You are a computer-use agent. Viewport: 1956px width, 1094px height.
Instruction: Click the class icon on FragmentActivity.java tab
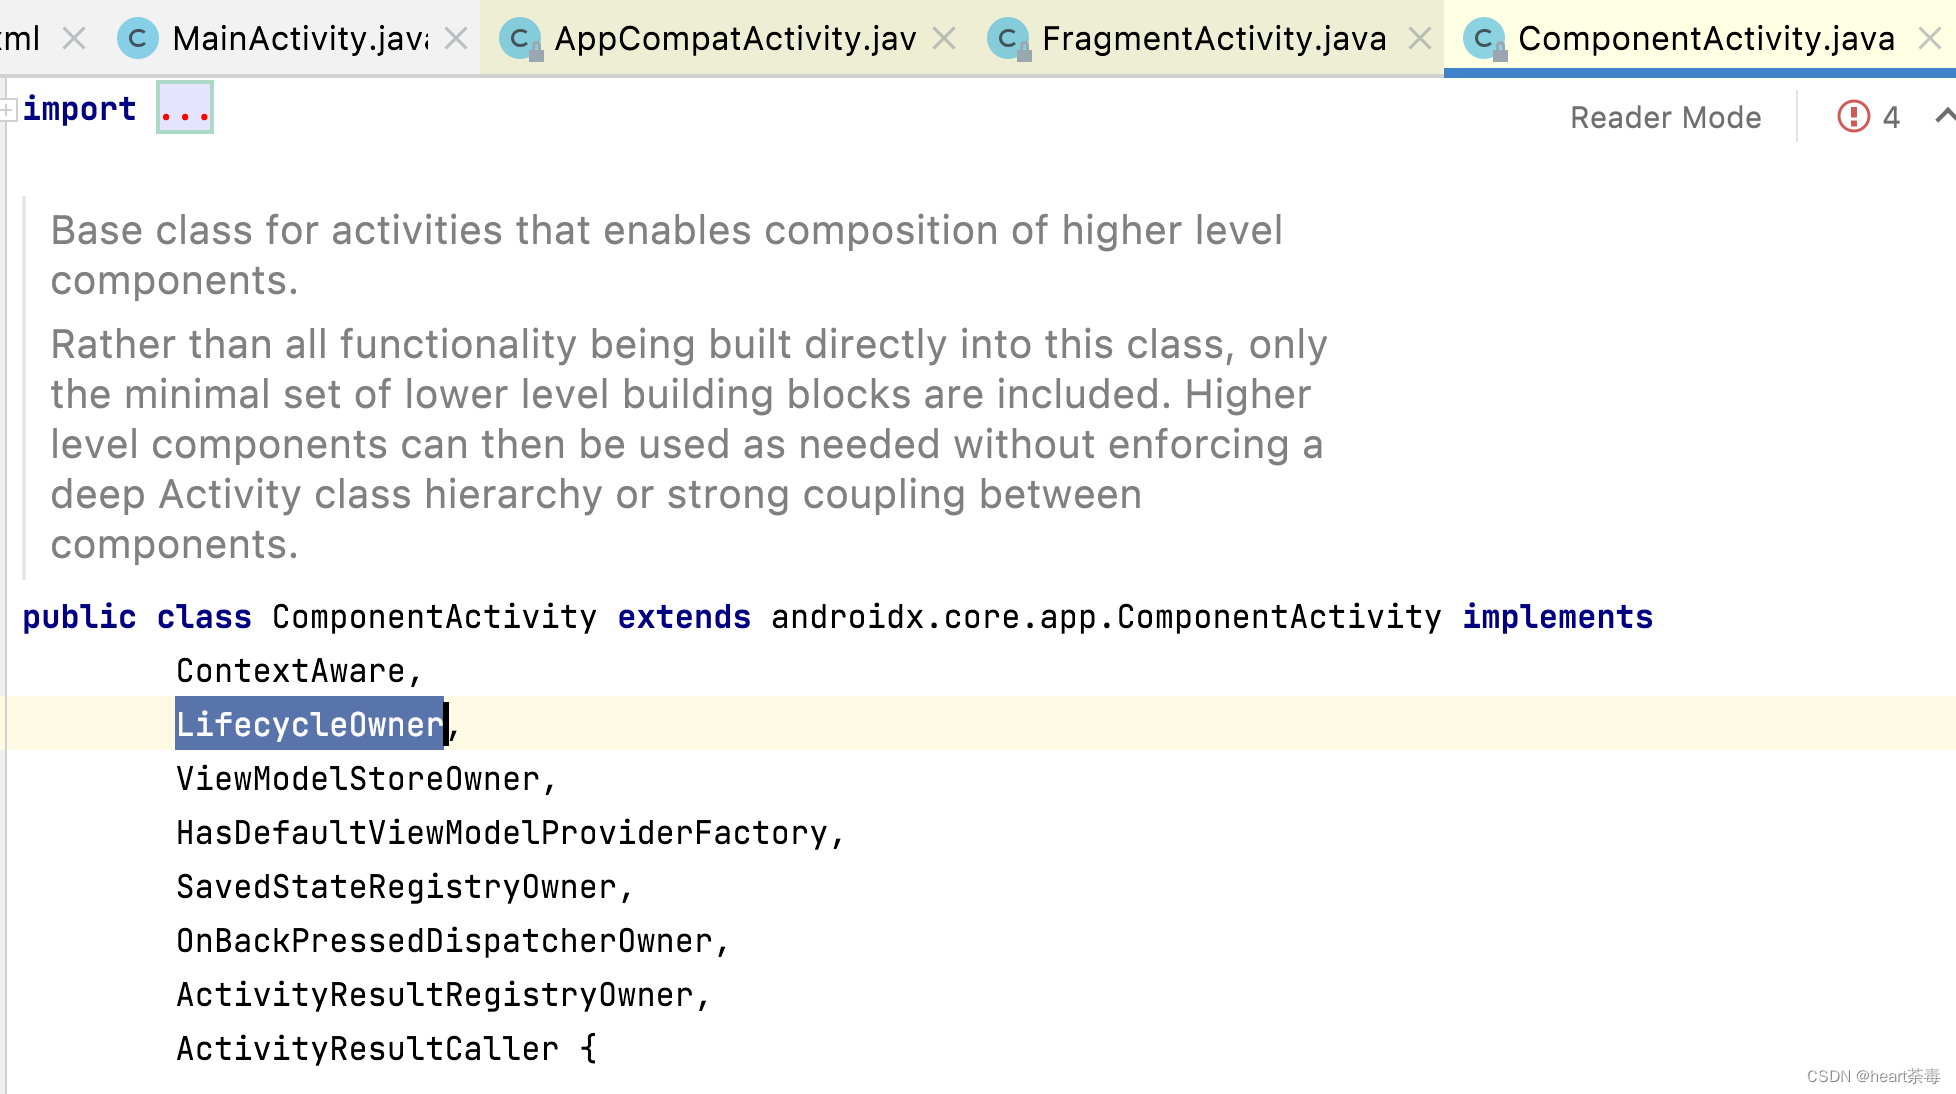[1005, 38]
